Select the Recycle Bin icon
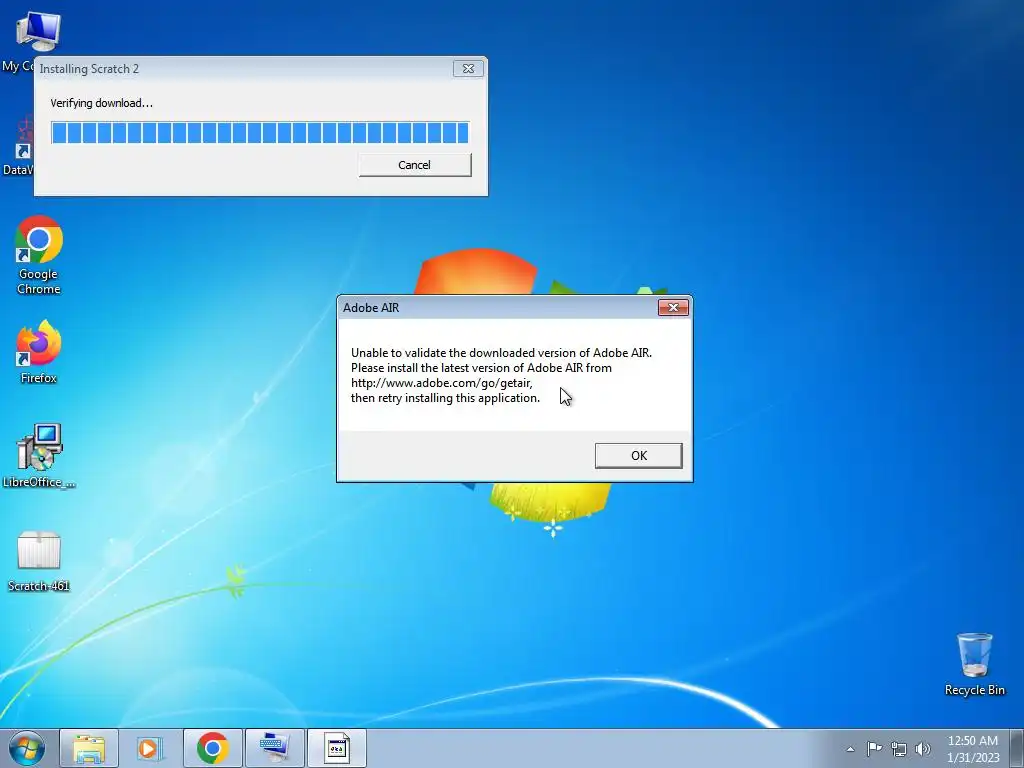The image size is (1024, 768). pos(974,664)
